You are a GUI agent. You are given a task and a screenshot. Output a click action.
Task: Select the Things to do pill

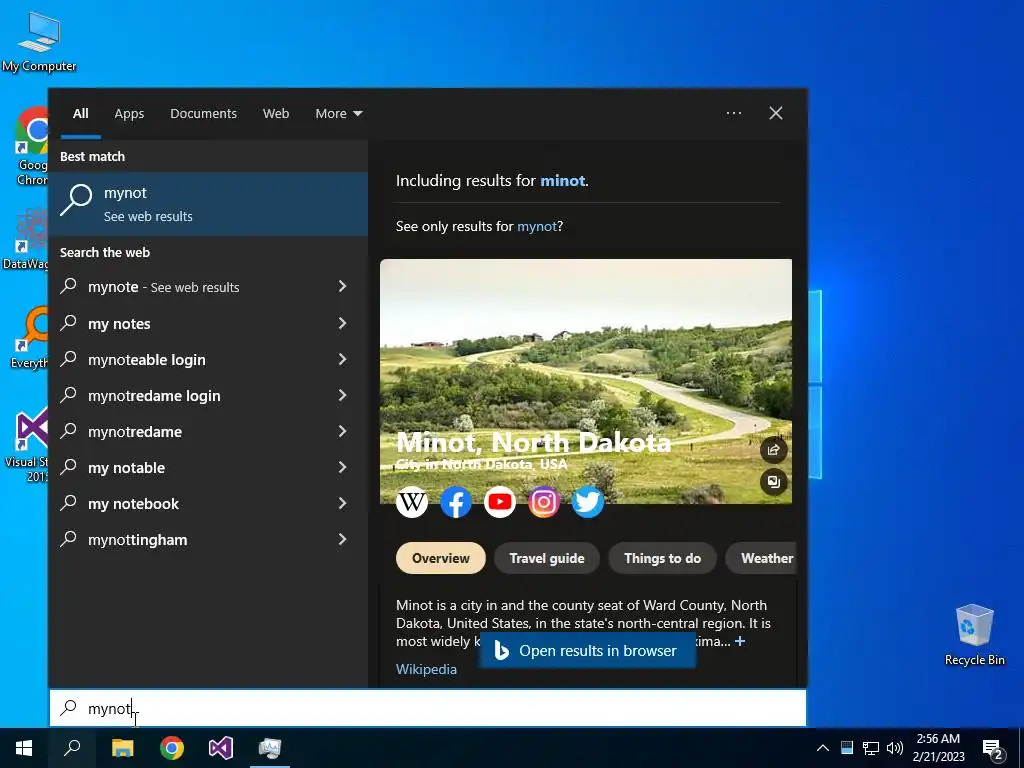662,558
